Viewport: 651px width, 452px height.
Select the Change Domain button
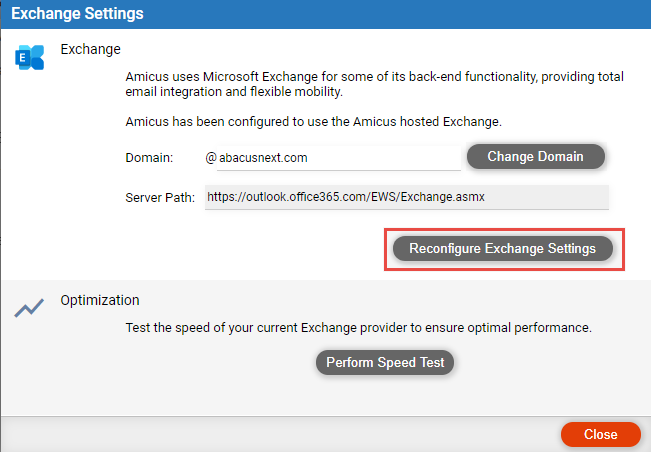[x=536, y=156]
